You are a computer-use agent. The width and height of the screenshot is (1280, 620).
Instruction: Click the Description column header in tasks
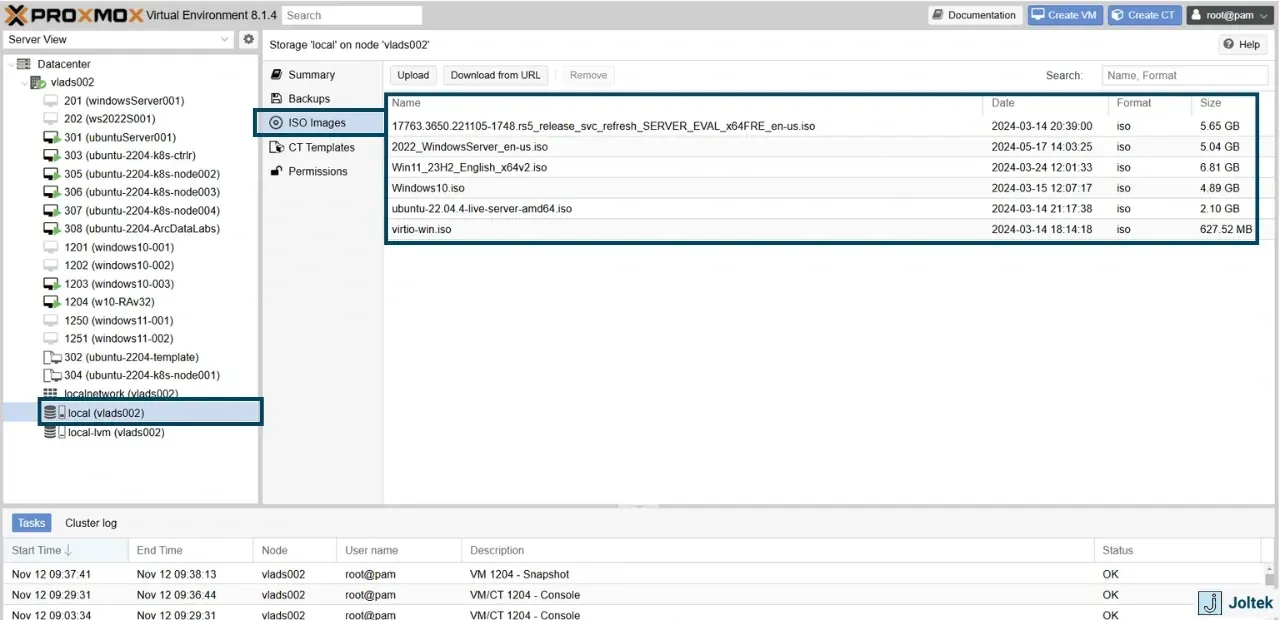(x=778, y=550)
